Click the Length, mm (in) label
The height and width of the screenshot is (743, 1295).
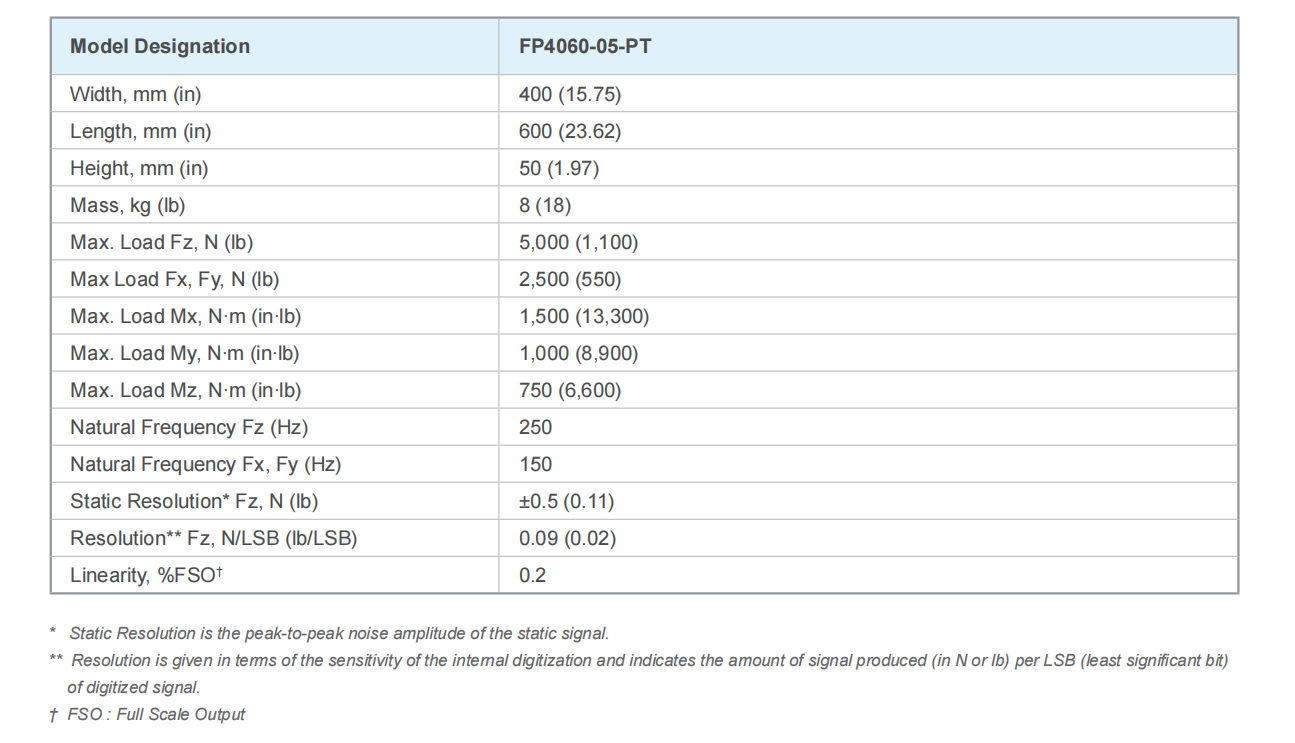(x=141, y=131)
